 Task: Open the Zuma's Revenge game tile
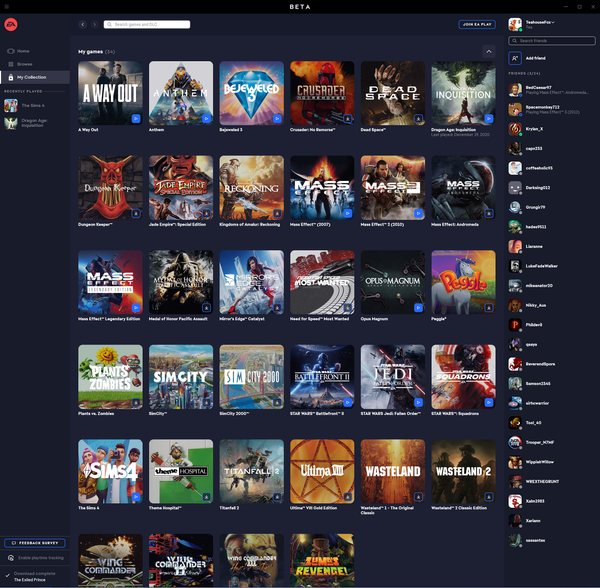coord(322,560)
